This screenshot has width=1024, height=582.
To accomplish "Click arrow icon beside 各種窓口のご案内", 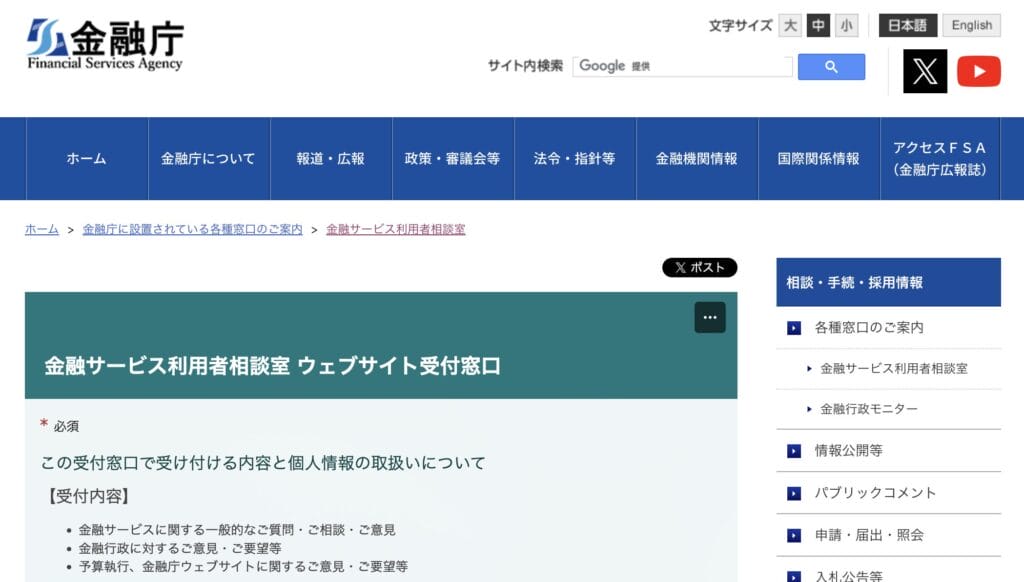I will [x=794, y=328].
